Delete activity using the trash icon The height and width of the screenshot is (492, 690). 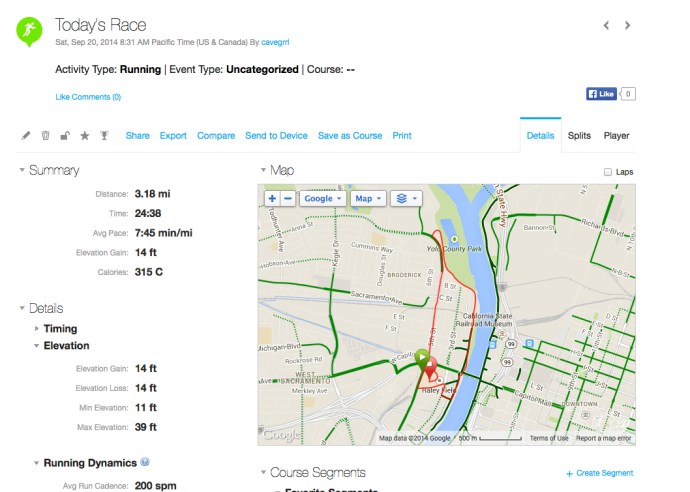pyautogui.click(x=45, y=136)
